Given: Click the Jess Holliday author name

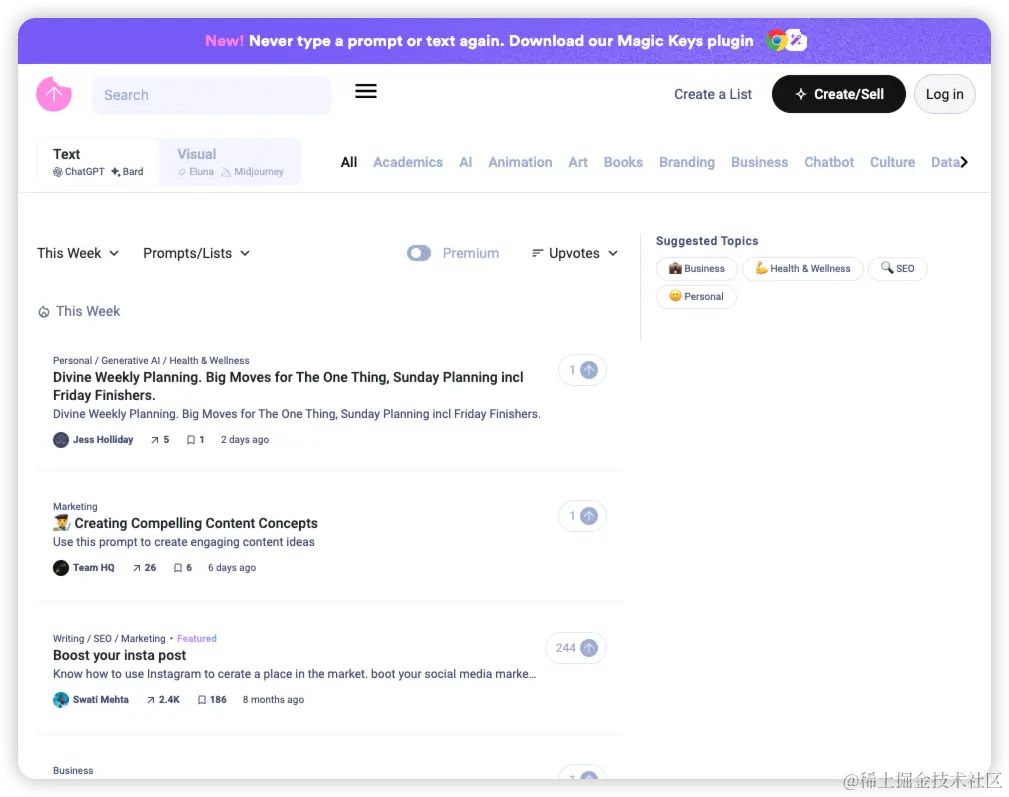Looking at the screenshot, I should point(103,440).
